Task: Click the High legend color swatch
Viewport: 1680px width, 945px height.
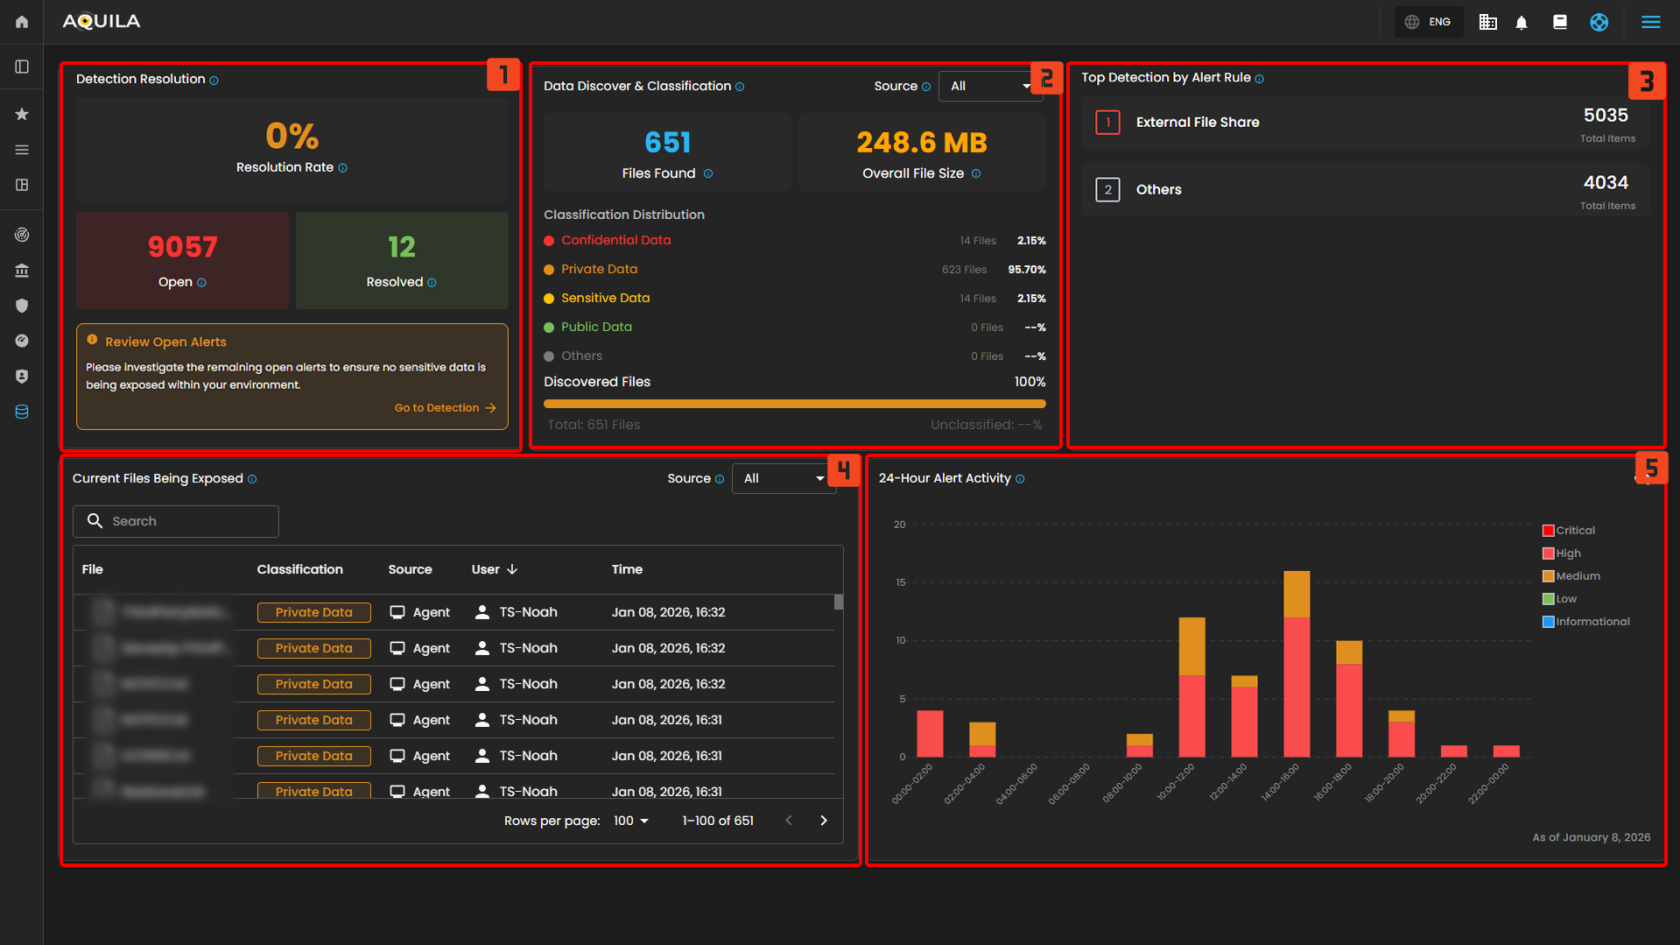Action: click(1548, 554)
